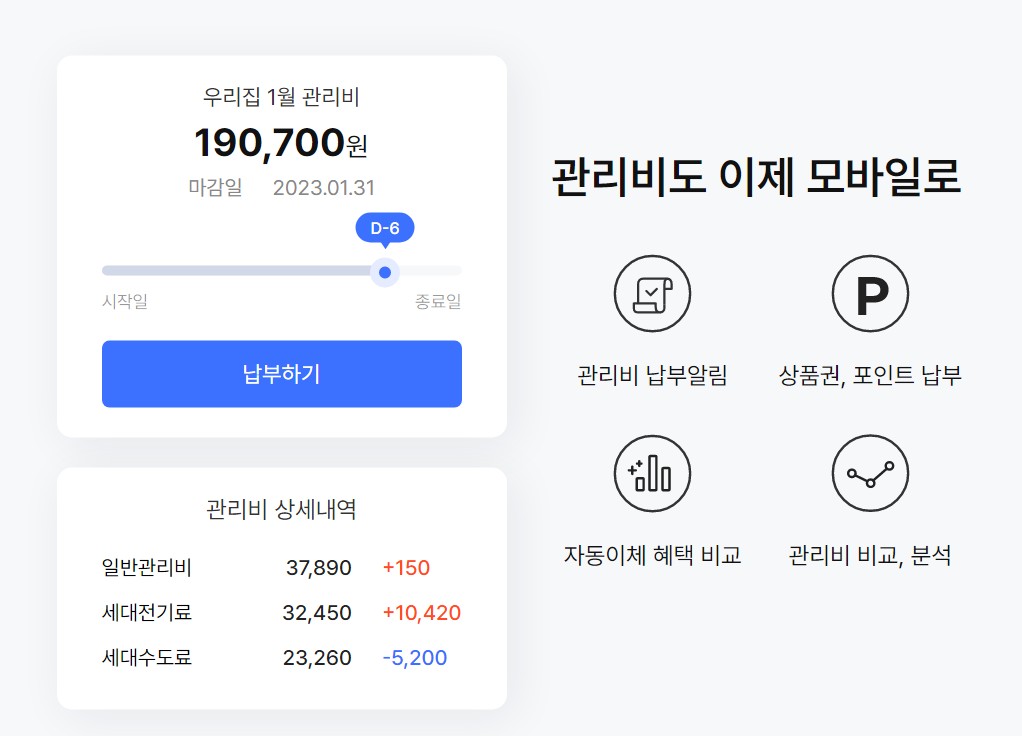This screenshot has height=736, width=1022.
Task: Open the line graph analysis circle icon
Action: 870,473
